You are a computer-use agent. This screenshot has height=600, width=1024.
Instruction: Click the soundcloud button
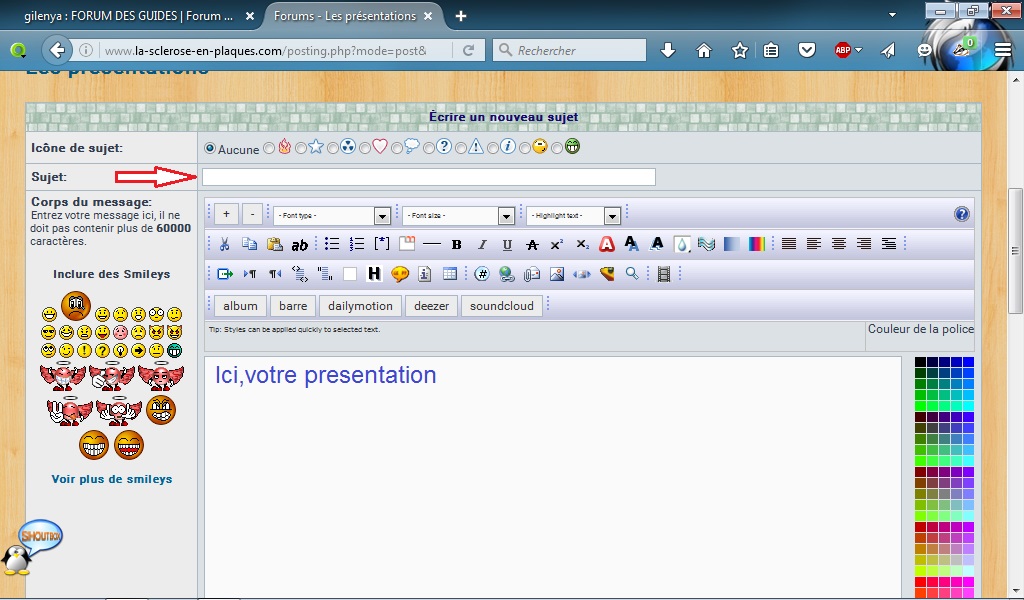[502, 306]
